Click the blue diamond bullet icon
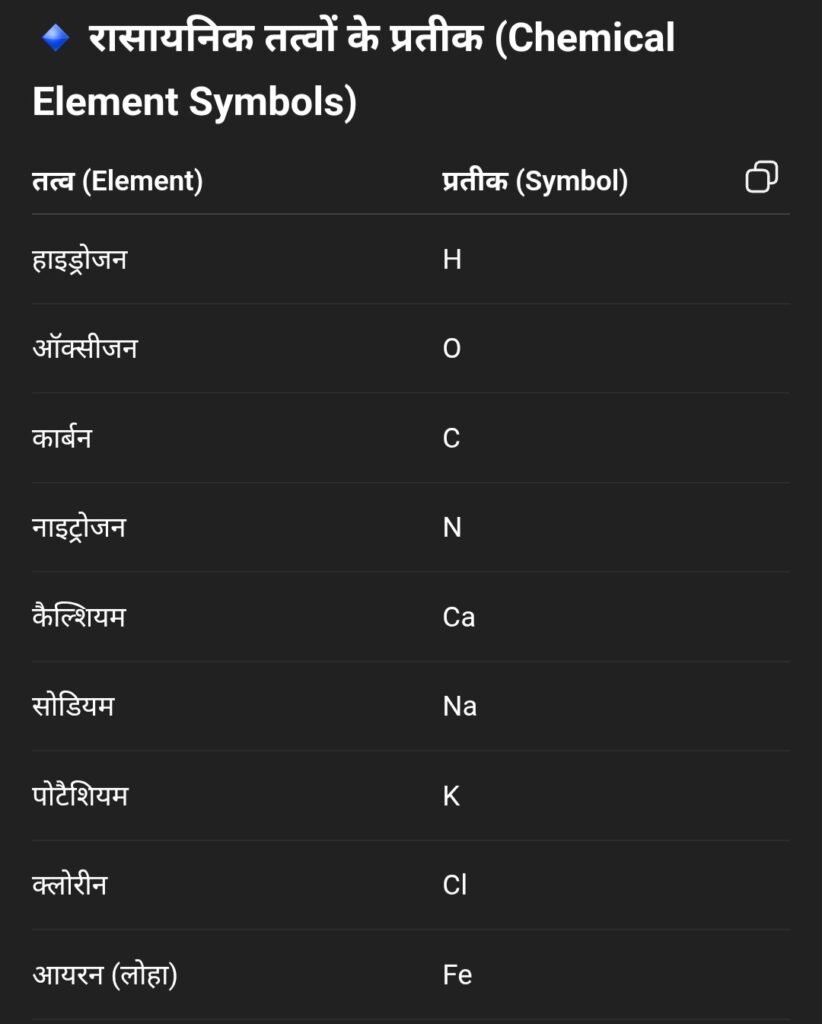The width and height of the screenshot is (822, 1024). click(x=55, y=38)
